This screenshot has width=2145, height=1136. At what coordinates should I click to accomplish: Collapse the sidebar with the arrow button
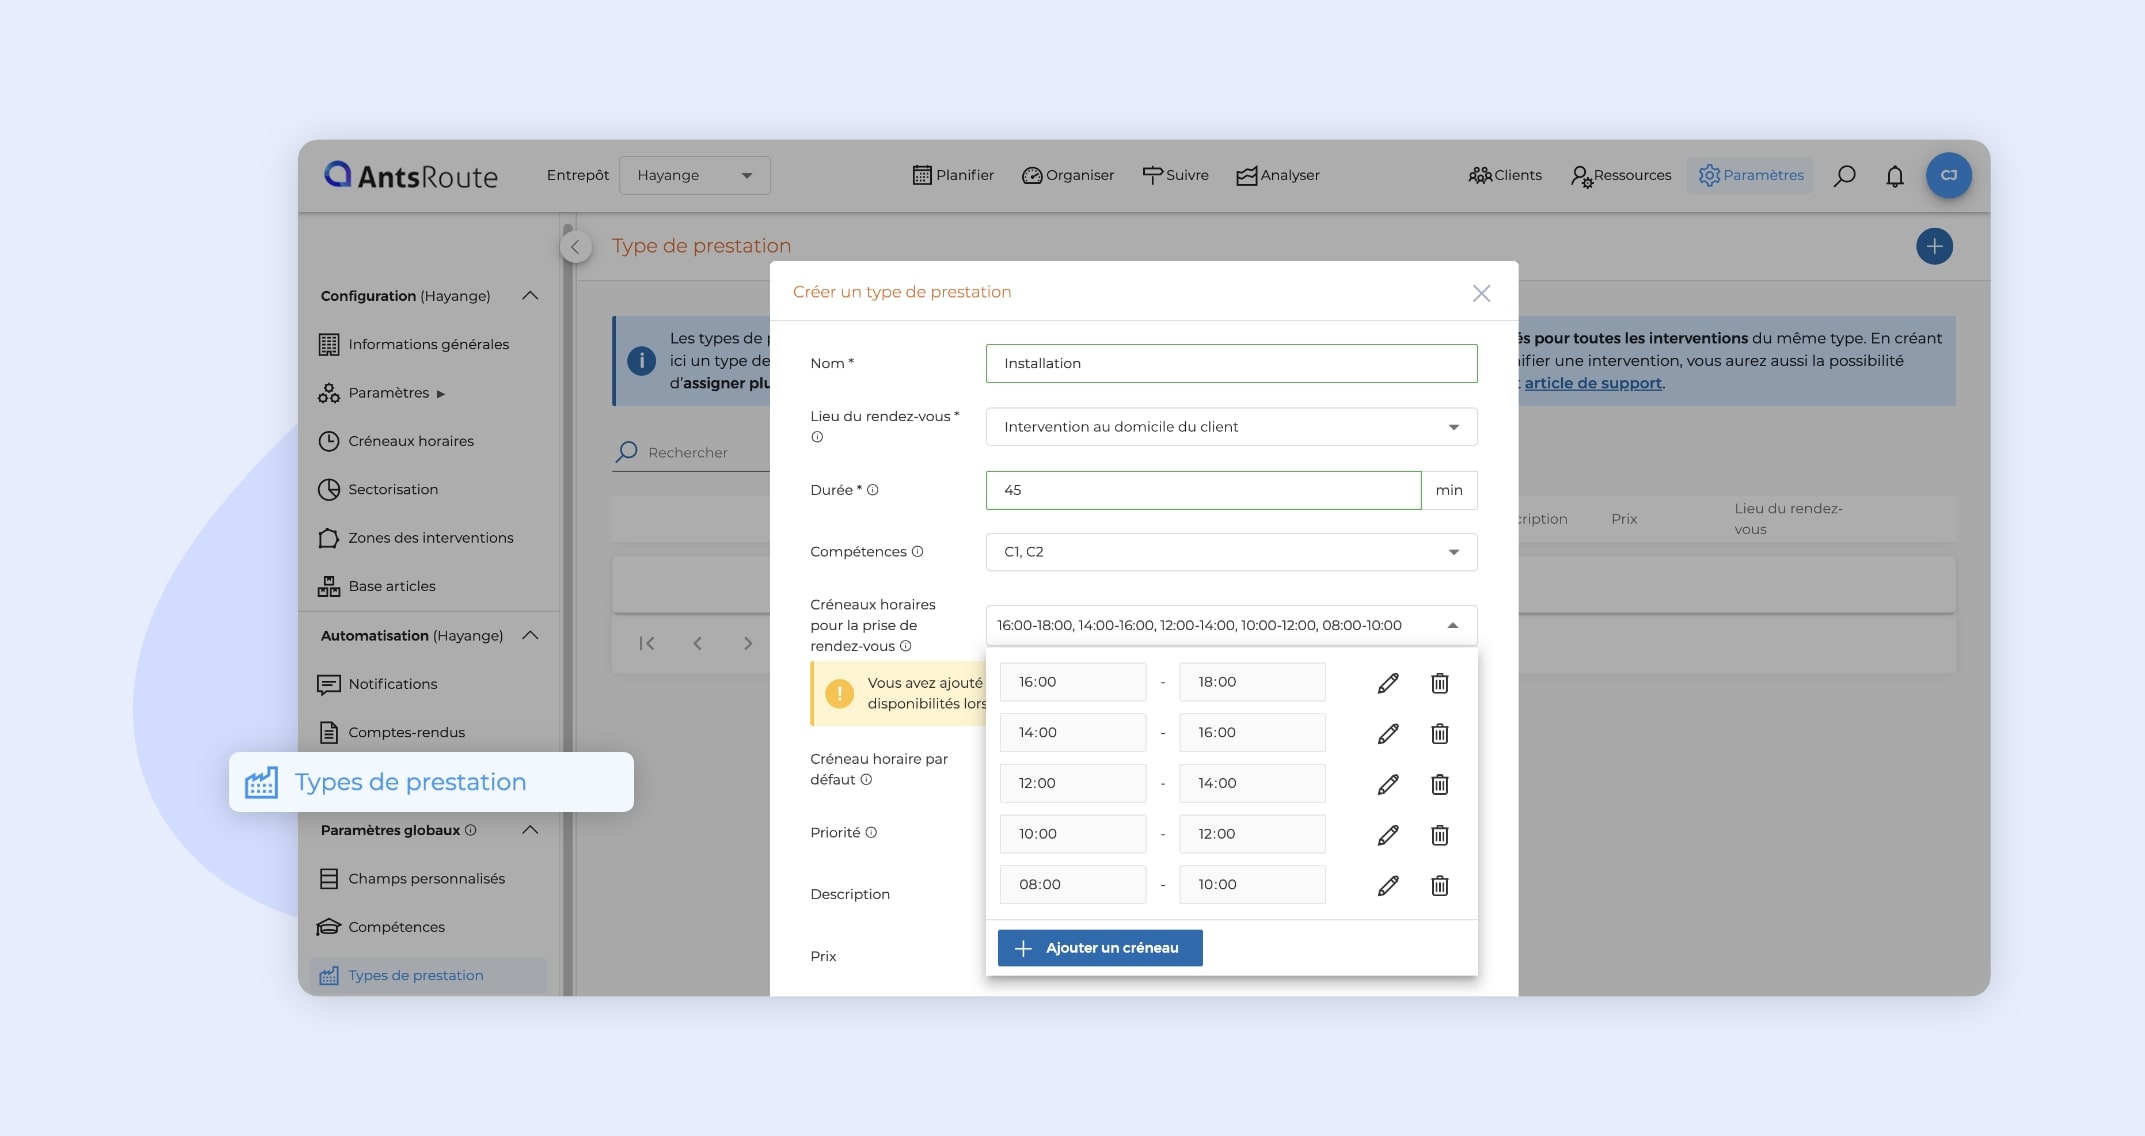coord(575,246)
